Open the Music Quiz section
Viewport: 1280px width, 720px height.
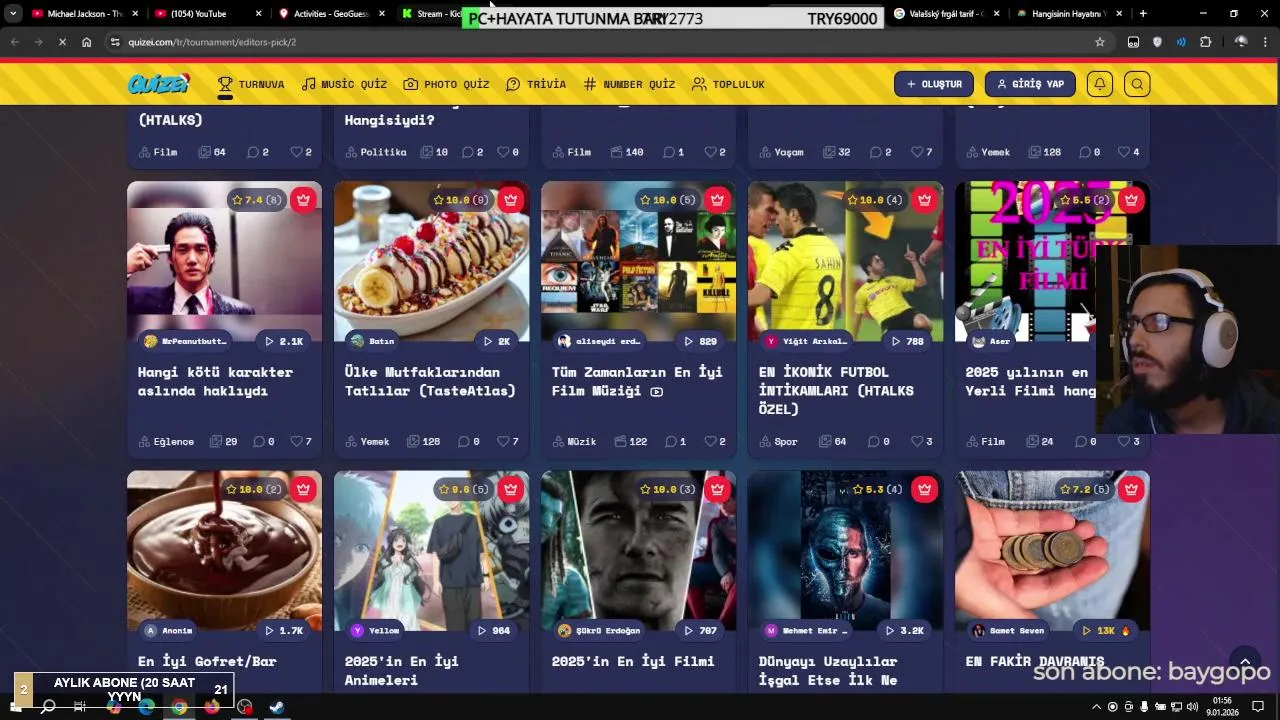(x=344, y=84)
